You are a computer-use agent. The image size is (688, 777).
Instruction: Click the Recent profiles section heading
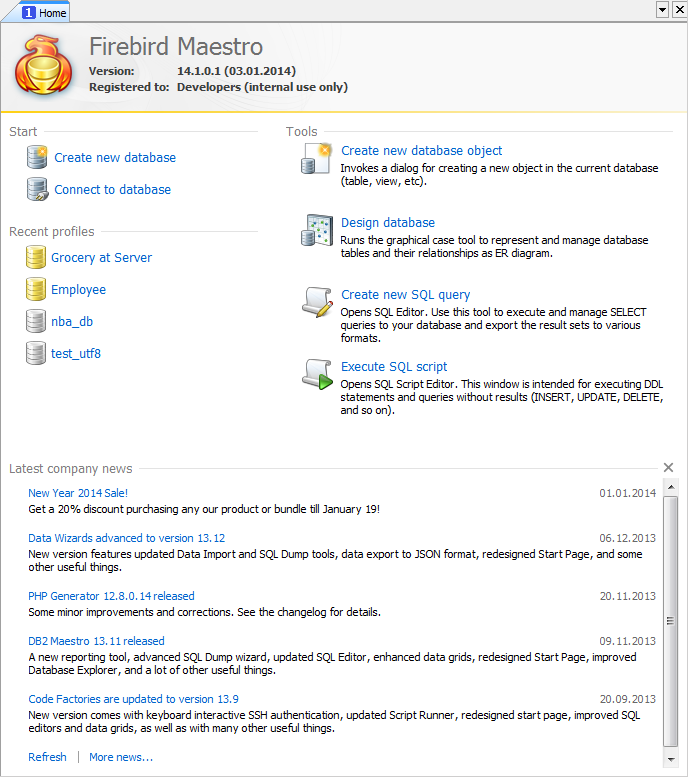click(52, 232)
